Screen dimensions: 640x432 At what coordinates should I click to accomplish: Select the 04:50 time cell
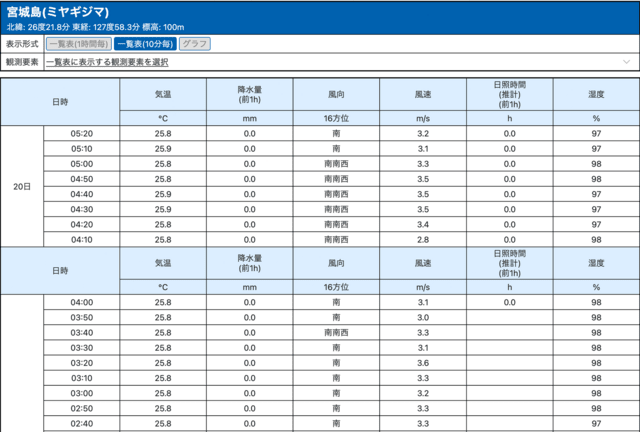[x=82, y=179]
